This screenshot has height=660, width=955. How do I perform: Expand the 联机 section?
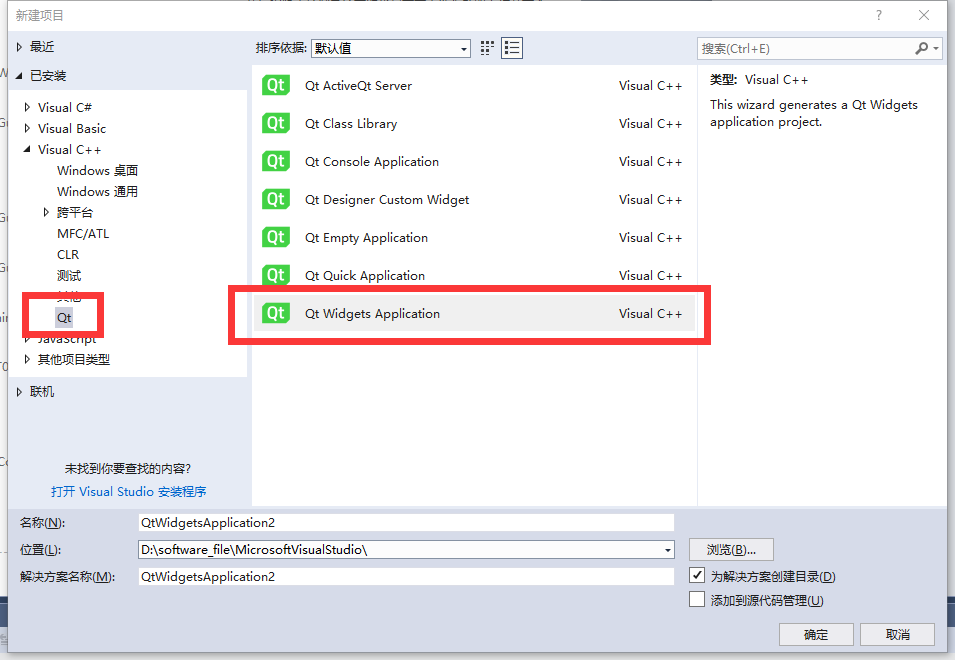pos(19,391)
